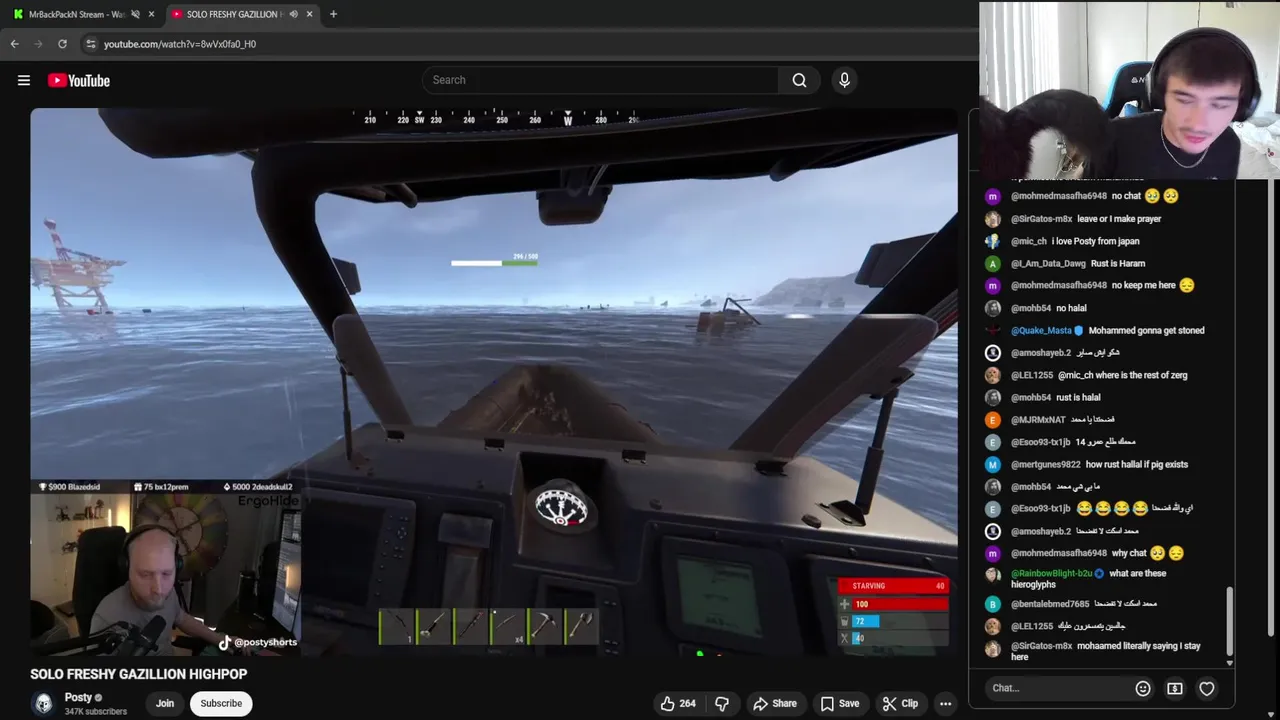Open the more actions ellipsis menu
This screenshot has height=720, width=1280.
pyautogui.click(x=945, y=703)
